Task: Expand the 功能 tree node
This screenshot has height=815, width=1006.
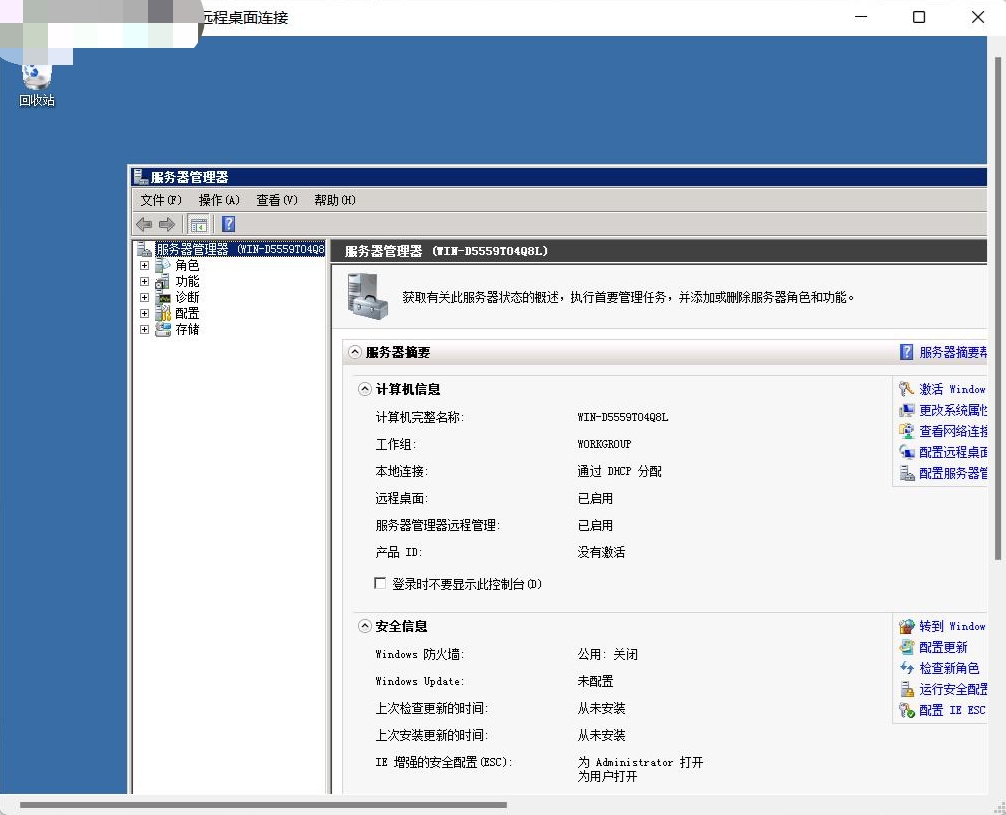Action: point(144,281)
